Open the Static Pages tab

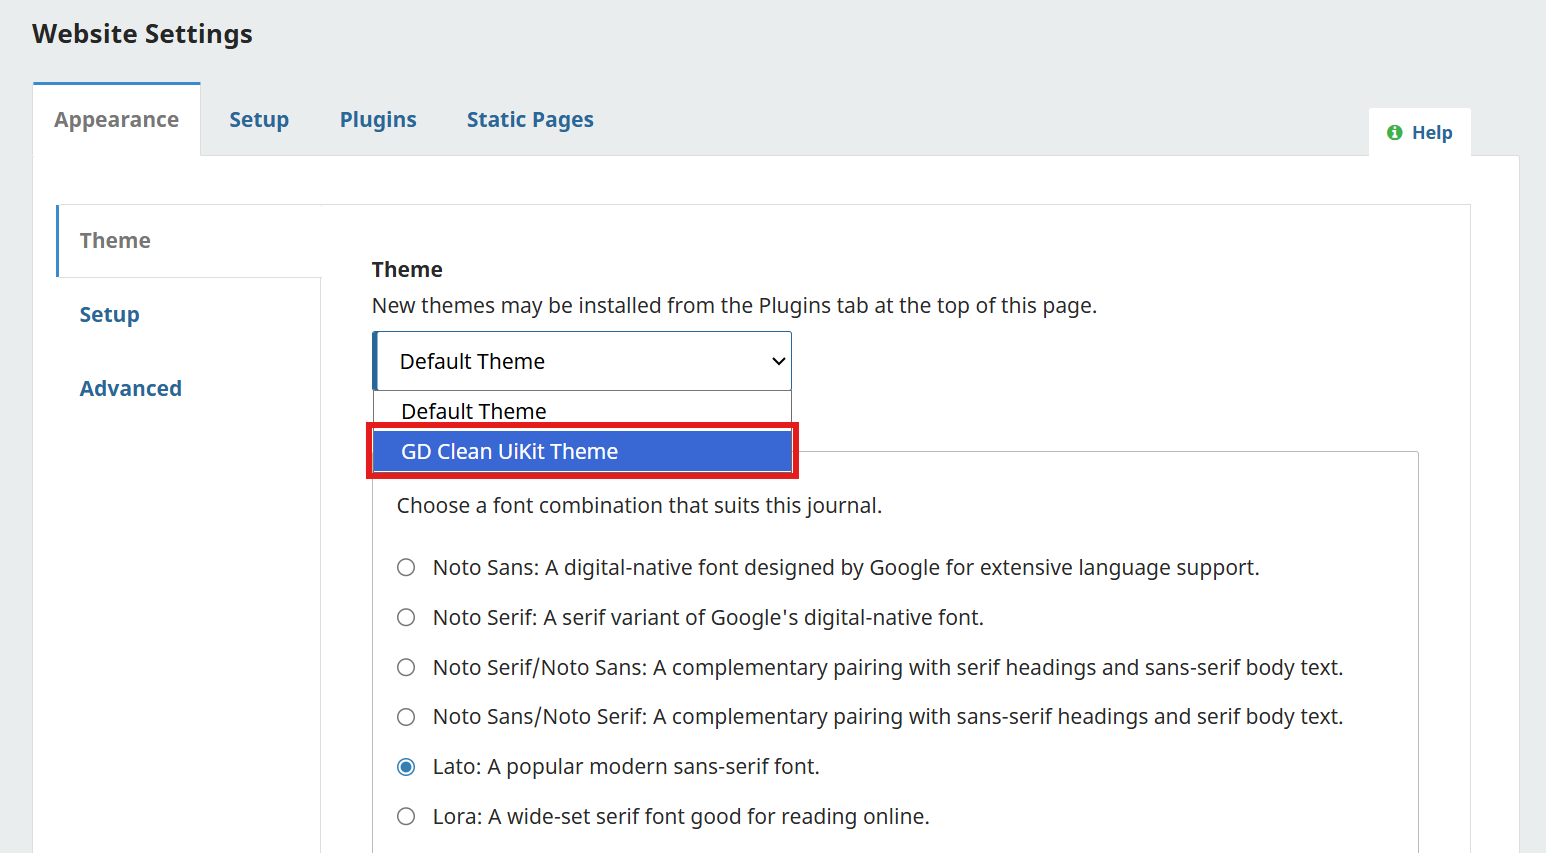[x=530, y=120]
